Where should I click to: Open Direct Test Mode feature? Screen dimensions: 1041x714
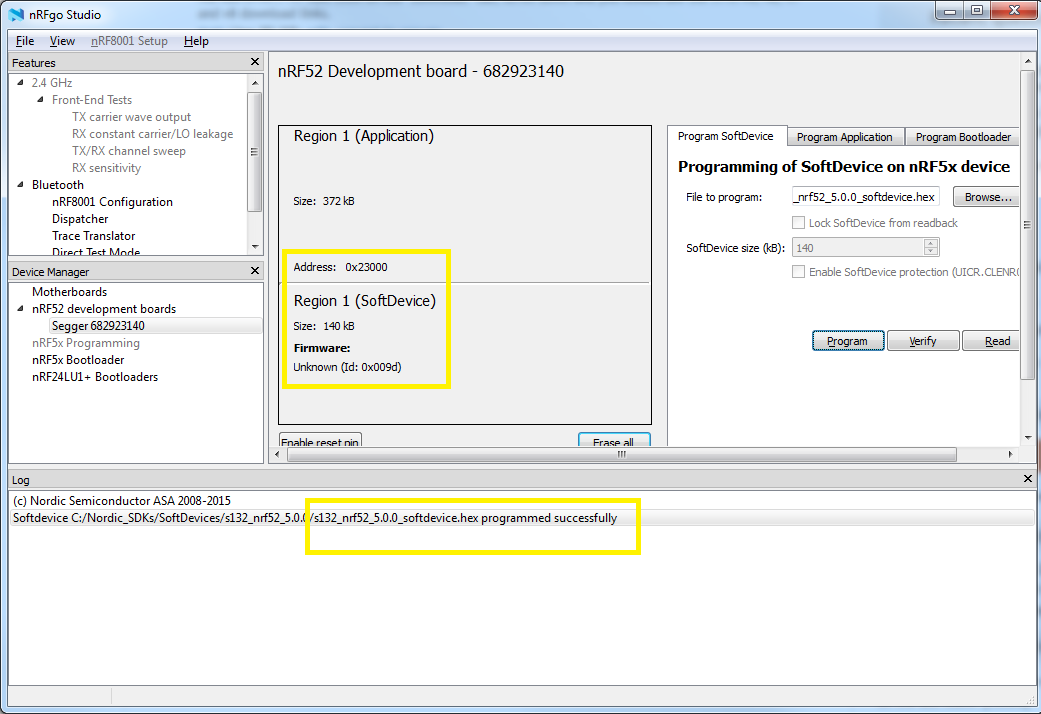96,252
